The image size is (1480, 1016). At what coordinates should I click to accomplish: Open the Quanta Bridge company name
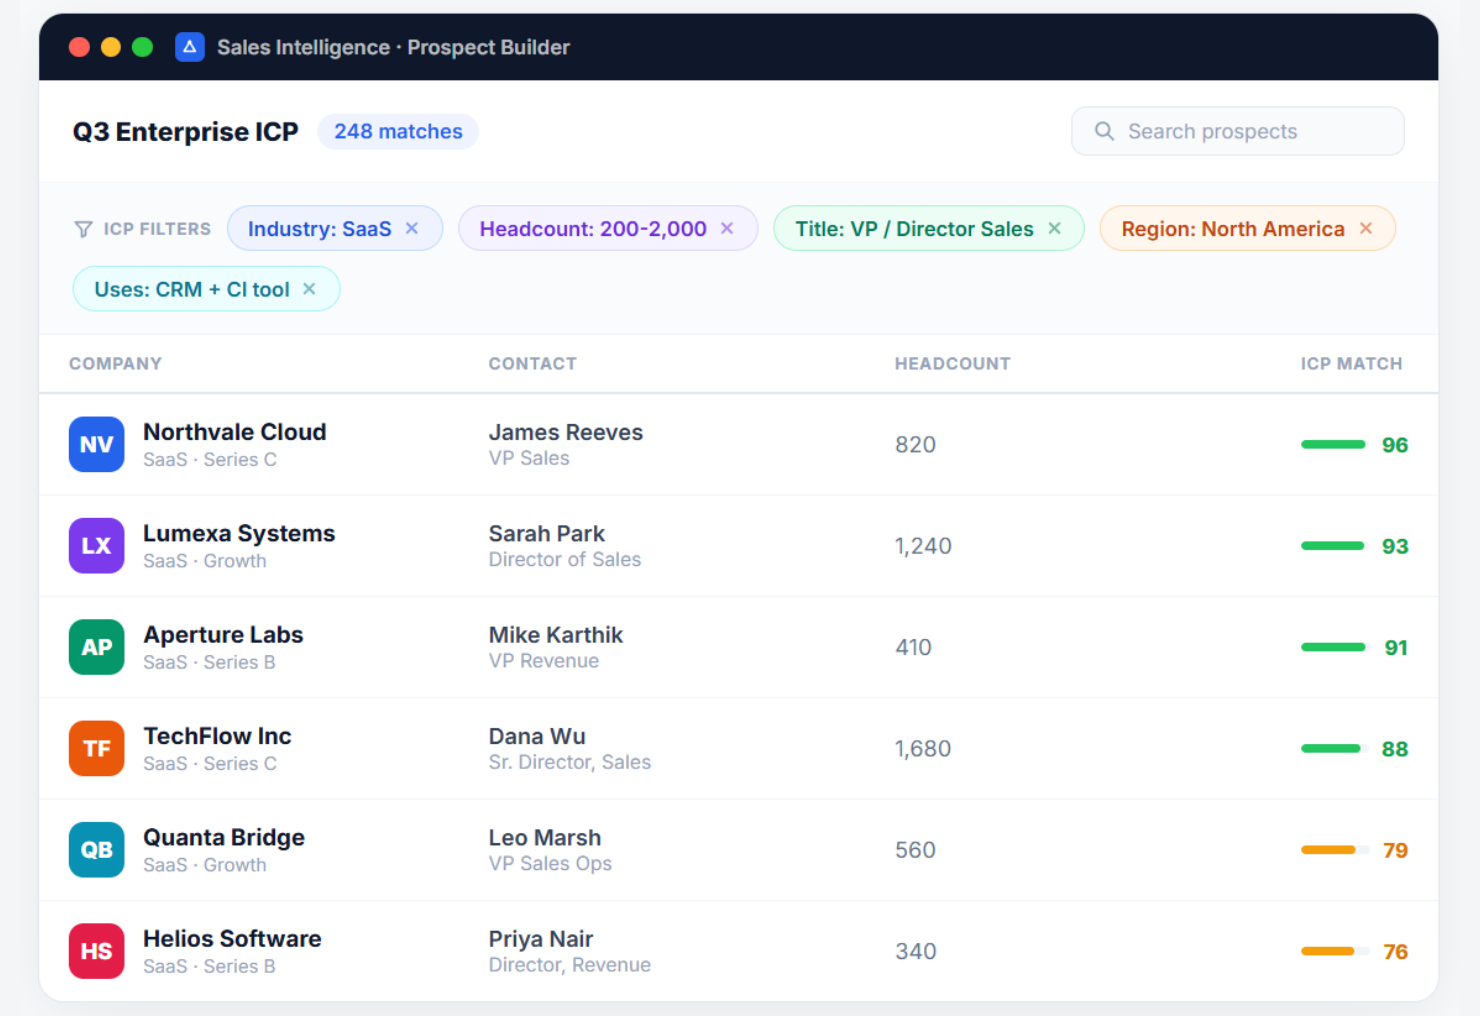tap(224, 838)
